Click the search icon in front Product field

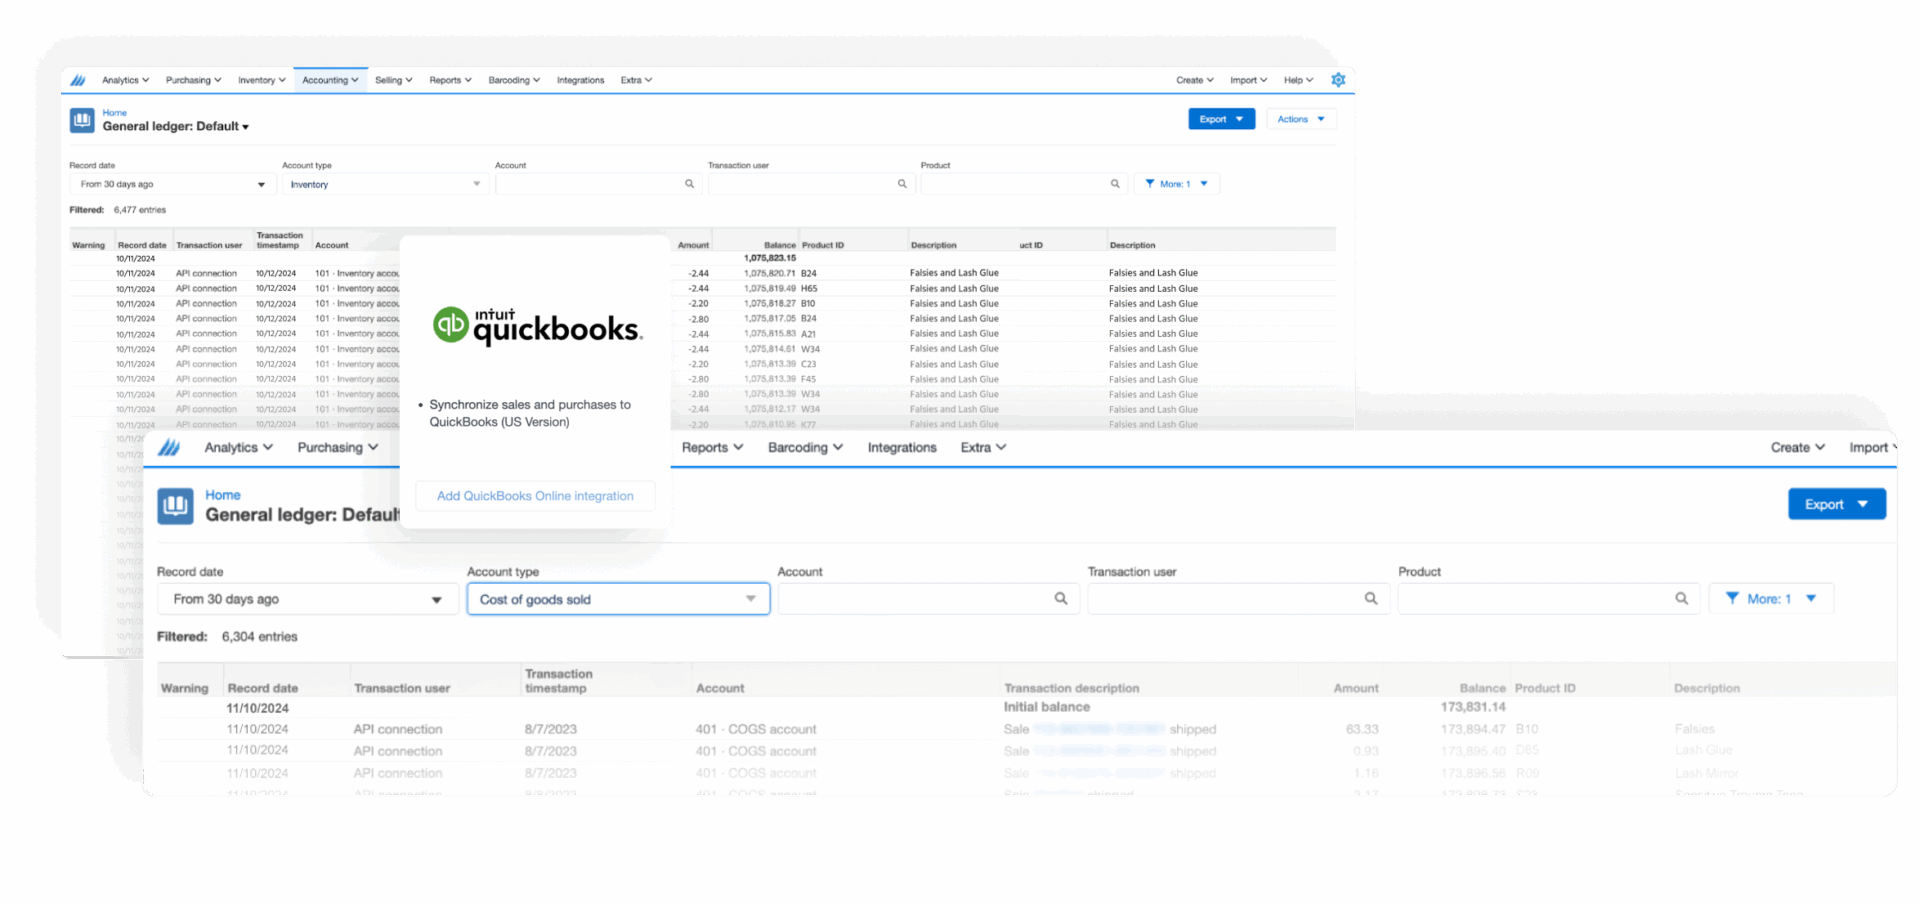(x=1681, y=598)
